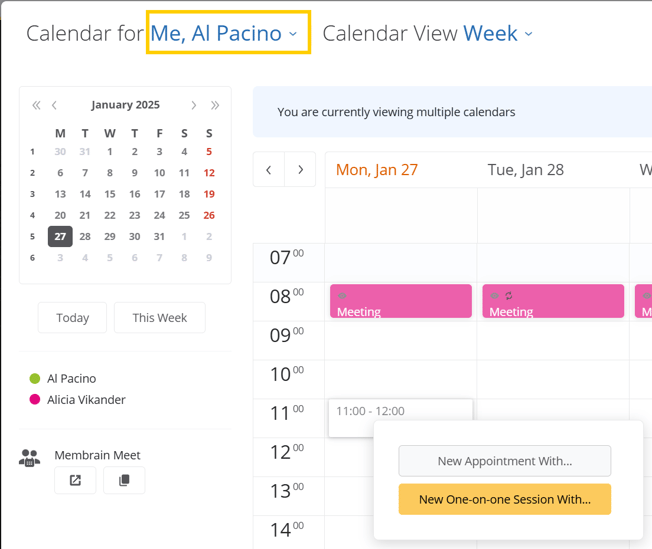Select January 15 in the mini calendar
Viewport: 652px width, 549px height.
click(x=110, y=194)
